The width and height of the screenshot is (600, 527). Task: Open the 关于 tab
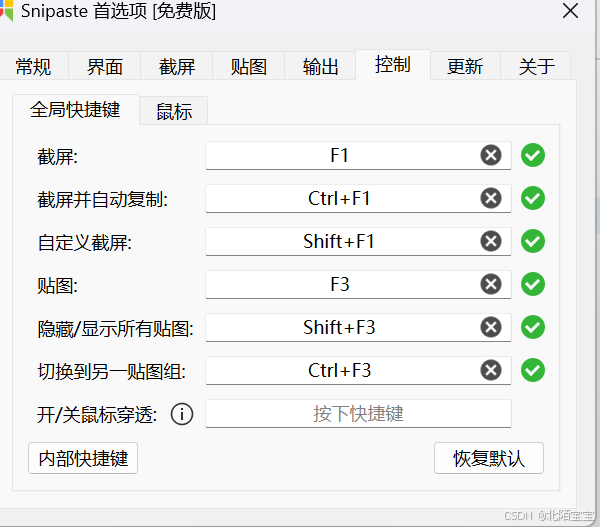tap(536, 67)
